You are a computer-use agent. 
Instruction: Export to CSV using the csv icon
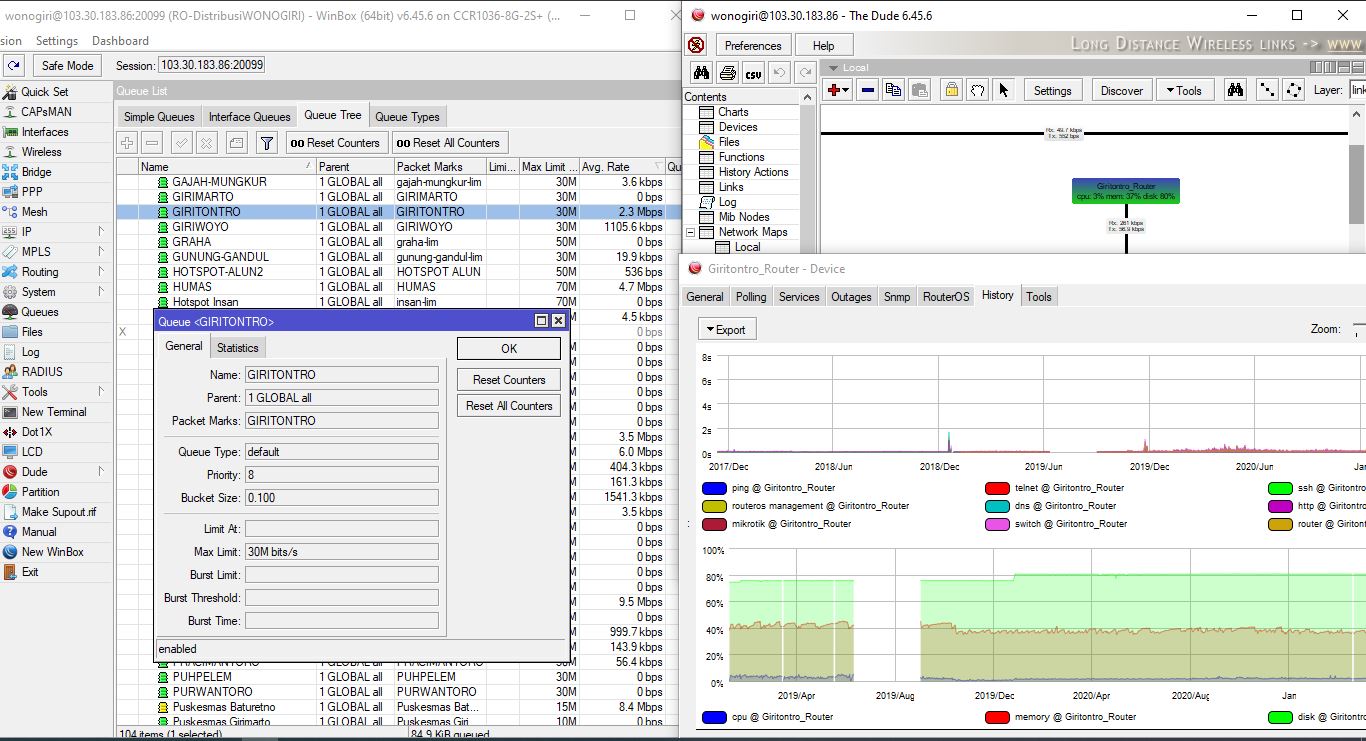tap(753, 73)
